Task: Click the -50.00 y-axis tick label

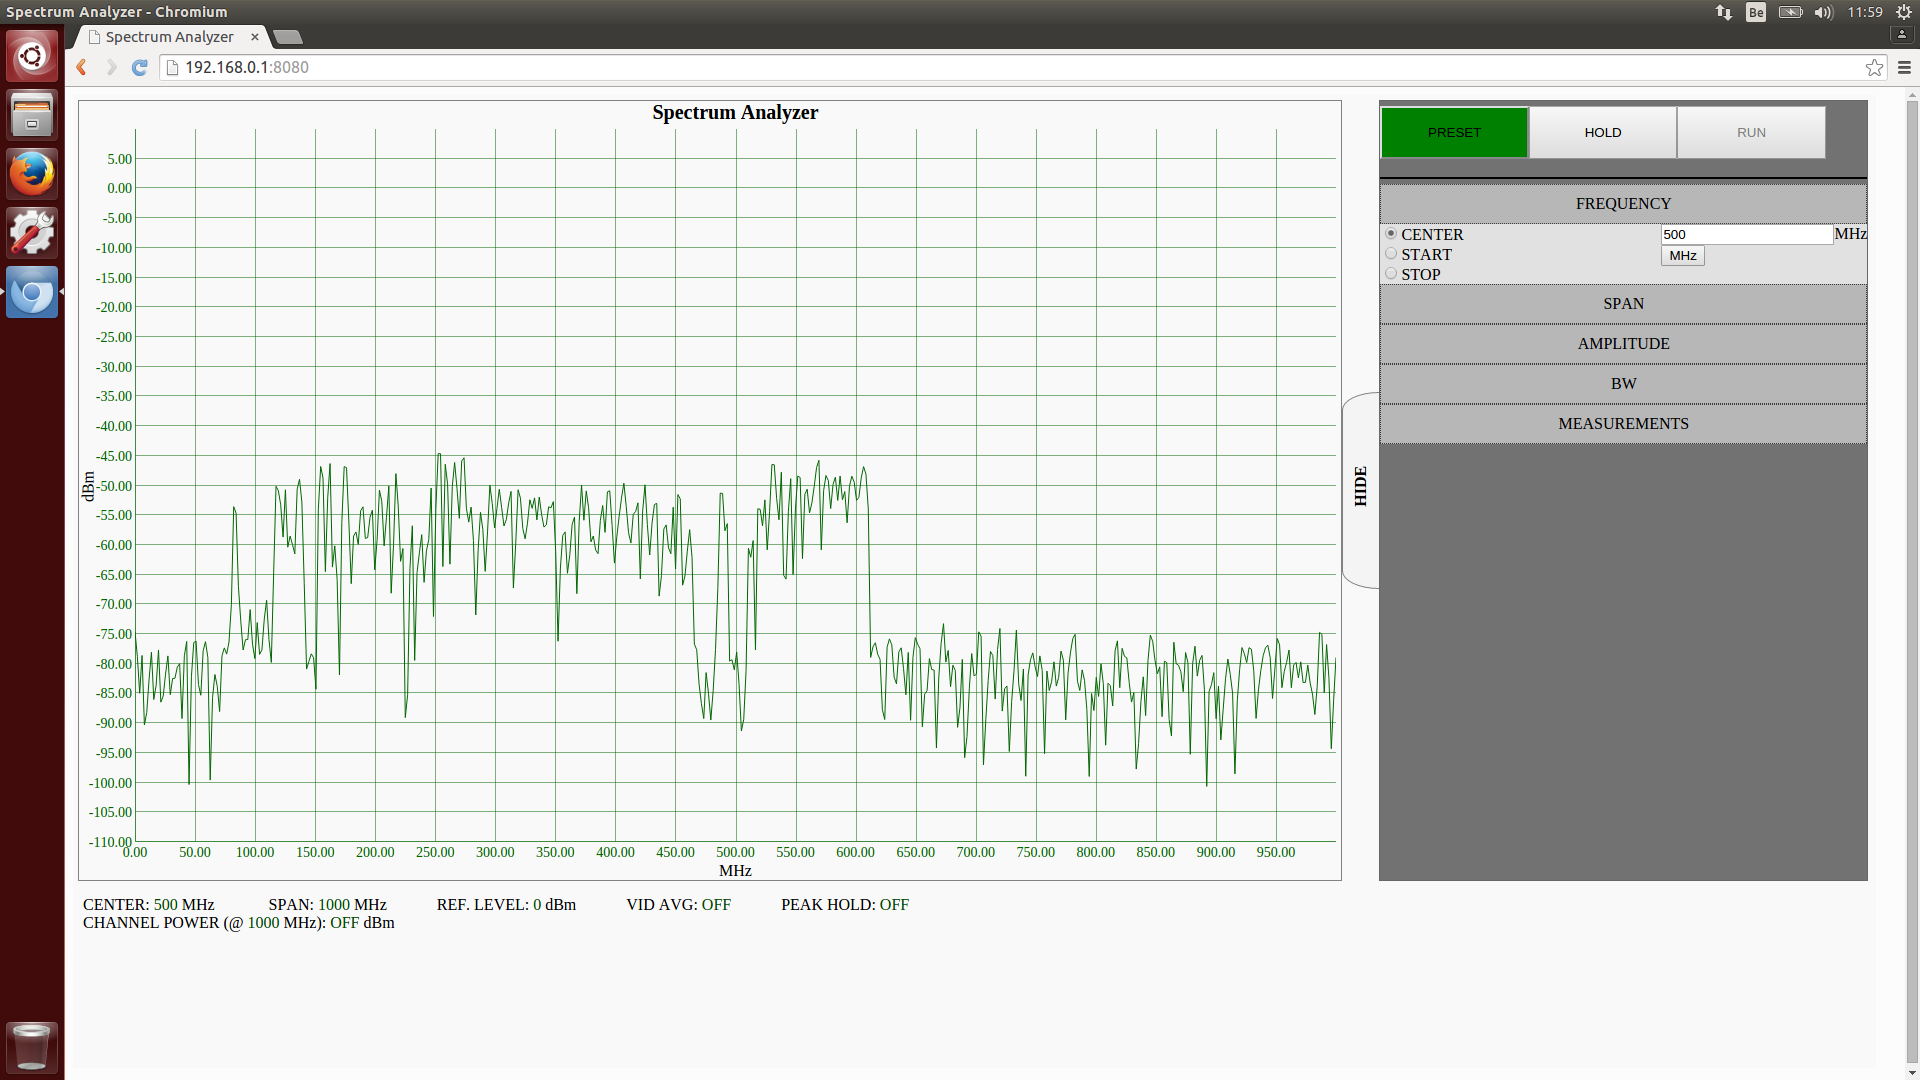Action: 113,486
